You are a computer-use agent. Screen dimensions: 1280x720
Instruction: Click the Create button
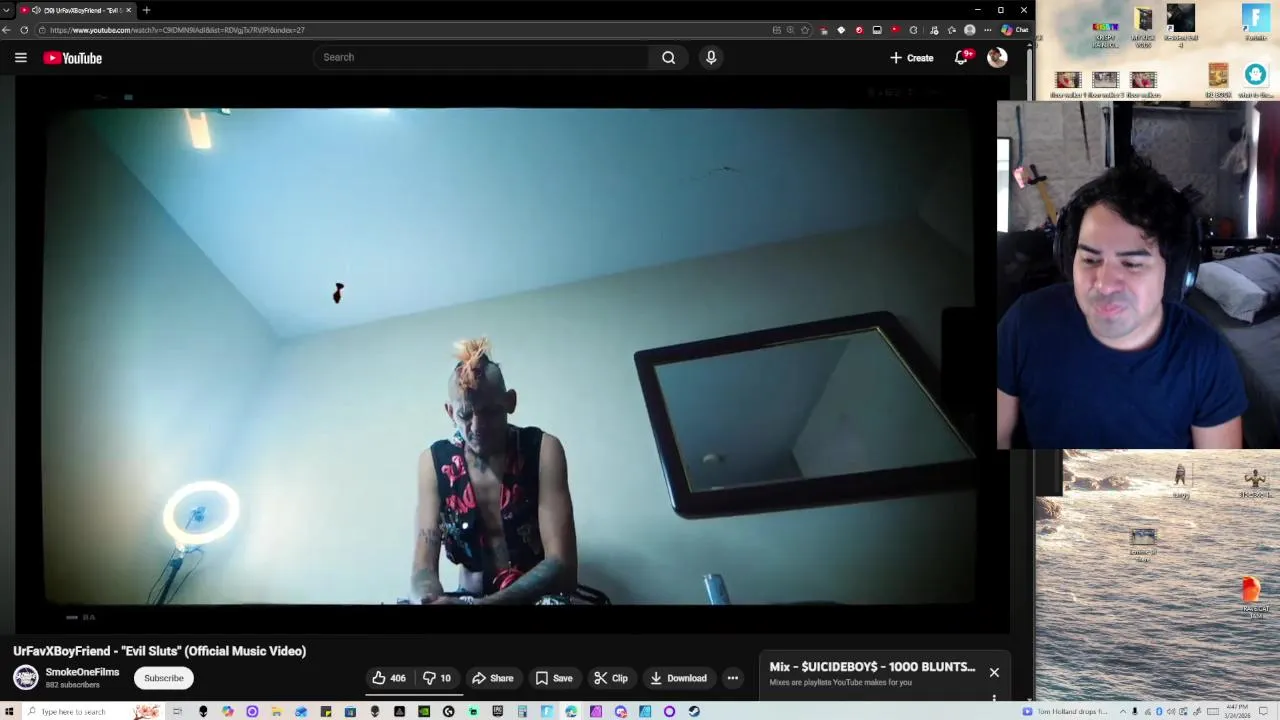tap(912, 58)
